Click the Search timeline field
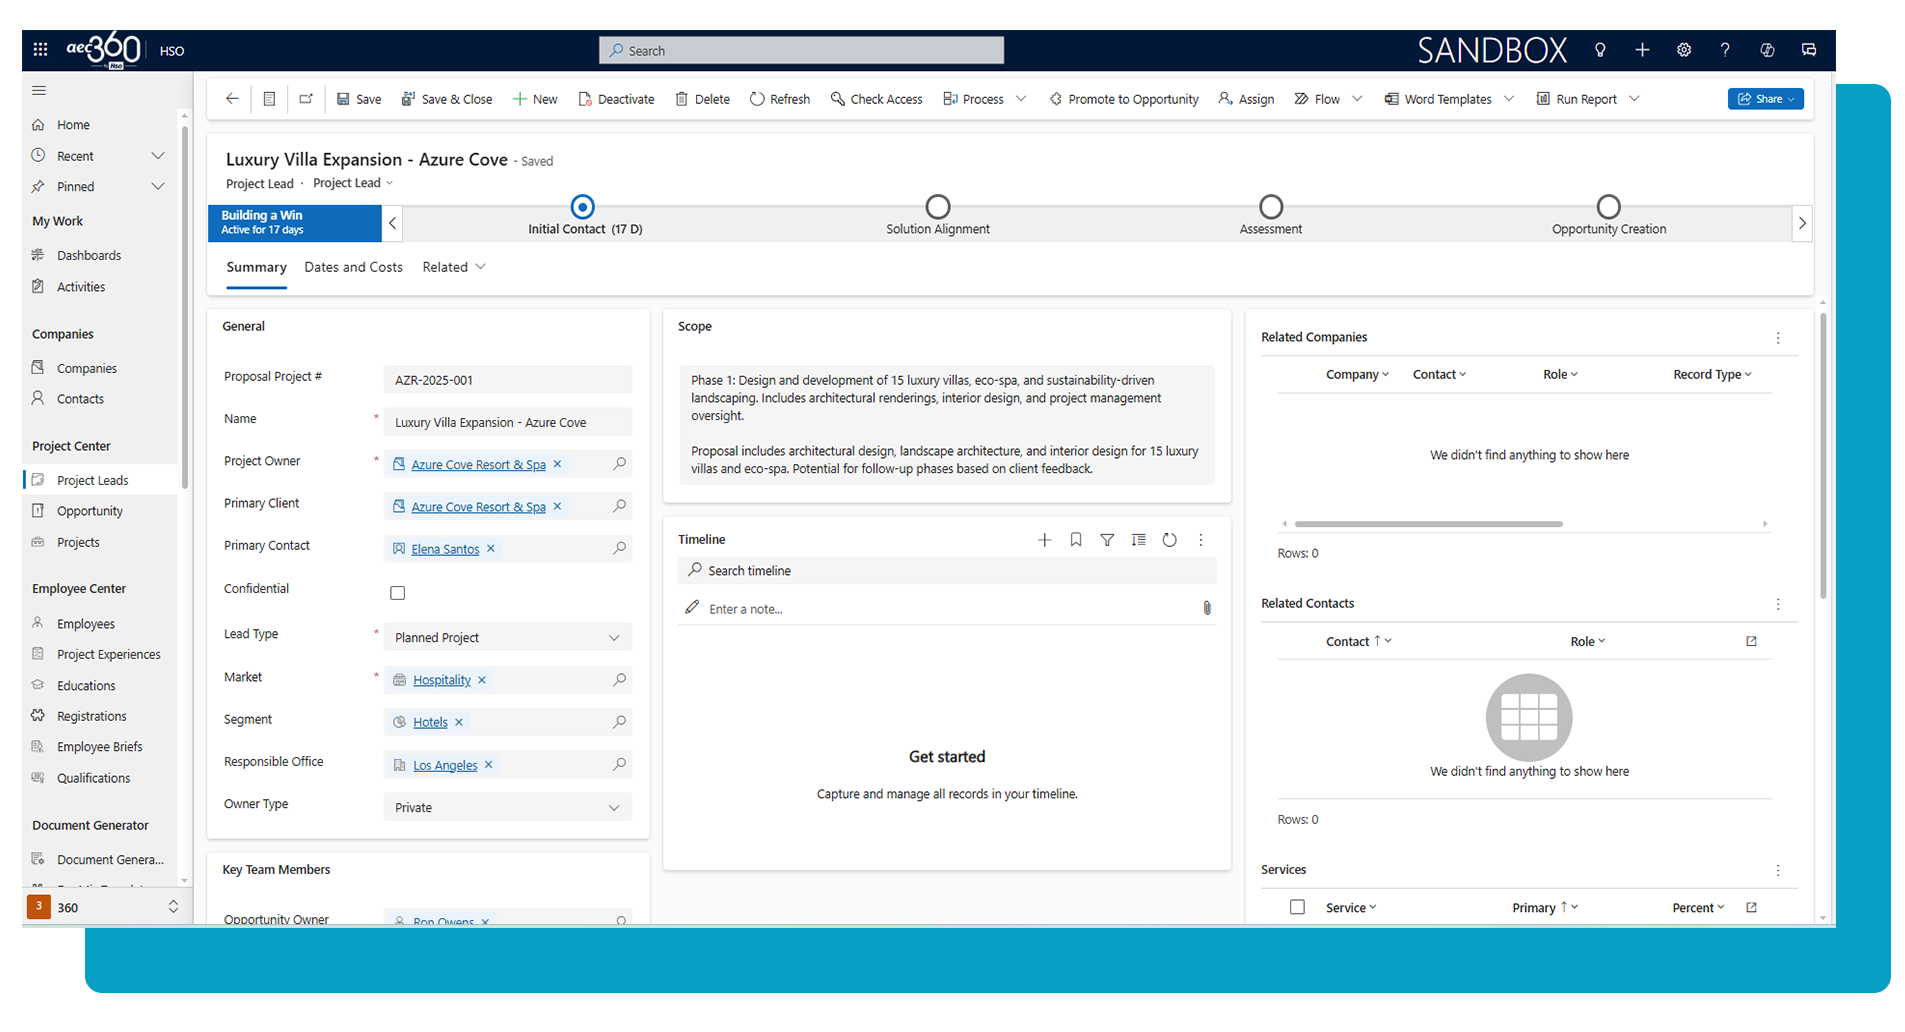This screenshot has height=1032, width=1905. pyautogui.click(x=947, y=570)
